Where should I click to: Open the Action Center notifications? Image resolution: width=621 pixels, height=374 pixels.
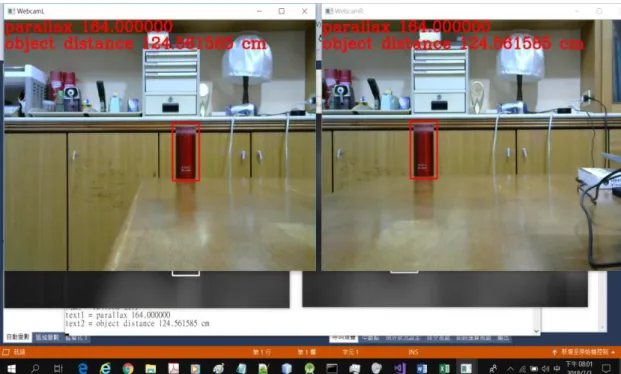coord(606,368)
